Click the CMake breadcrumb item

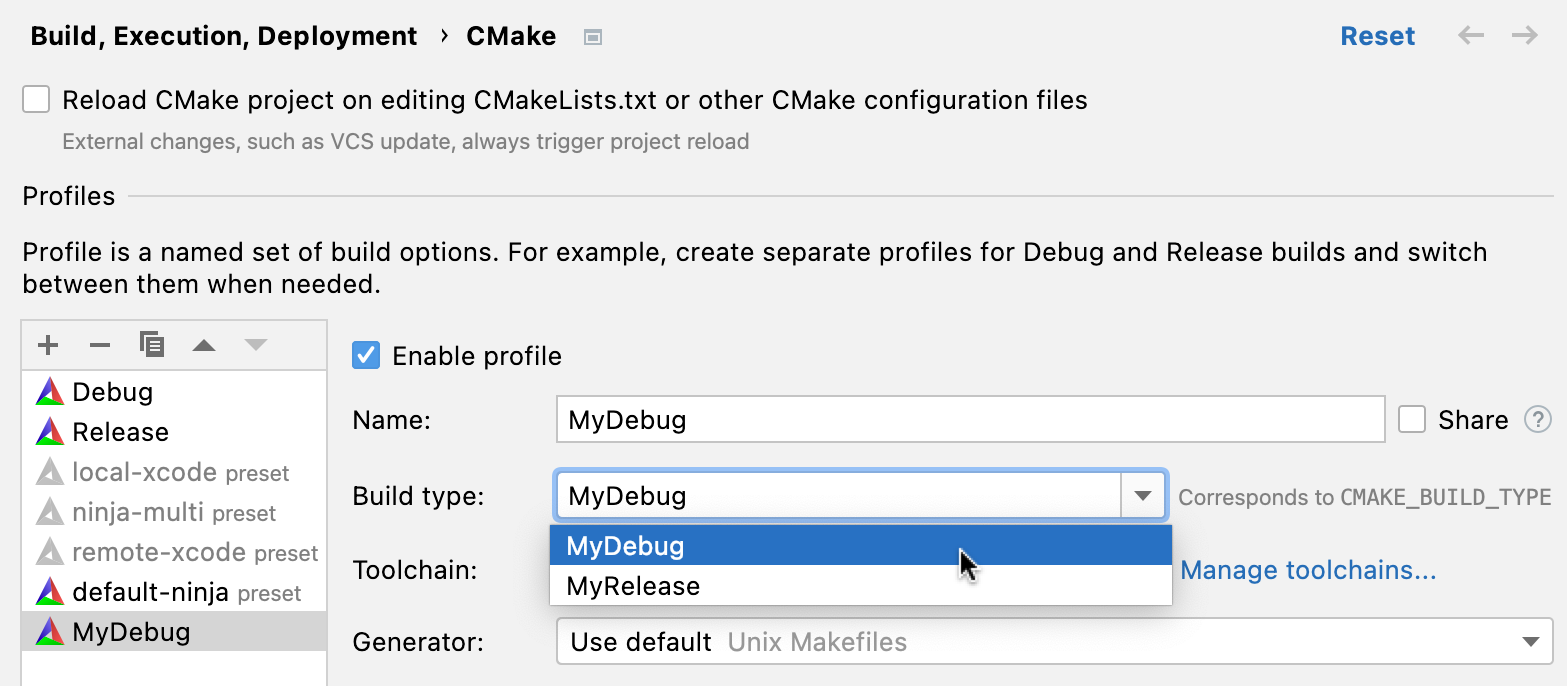tap(510, 35)
